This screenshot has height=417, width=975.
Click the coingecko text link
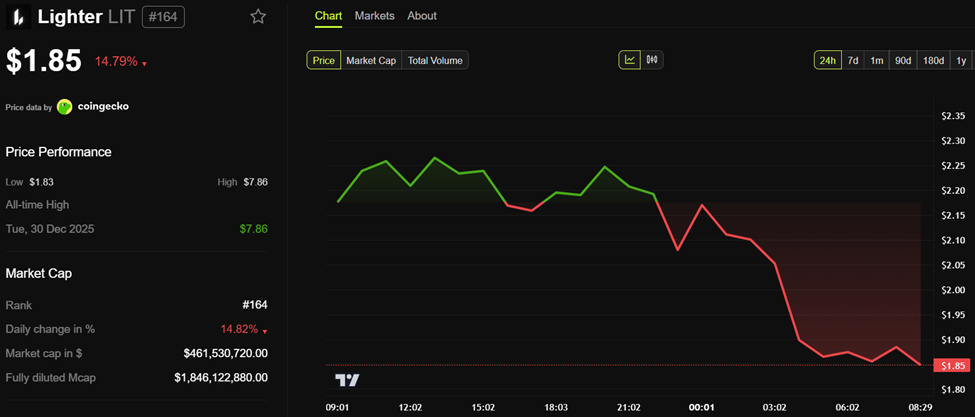click(x=103, y=107)
